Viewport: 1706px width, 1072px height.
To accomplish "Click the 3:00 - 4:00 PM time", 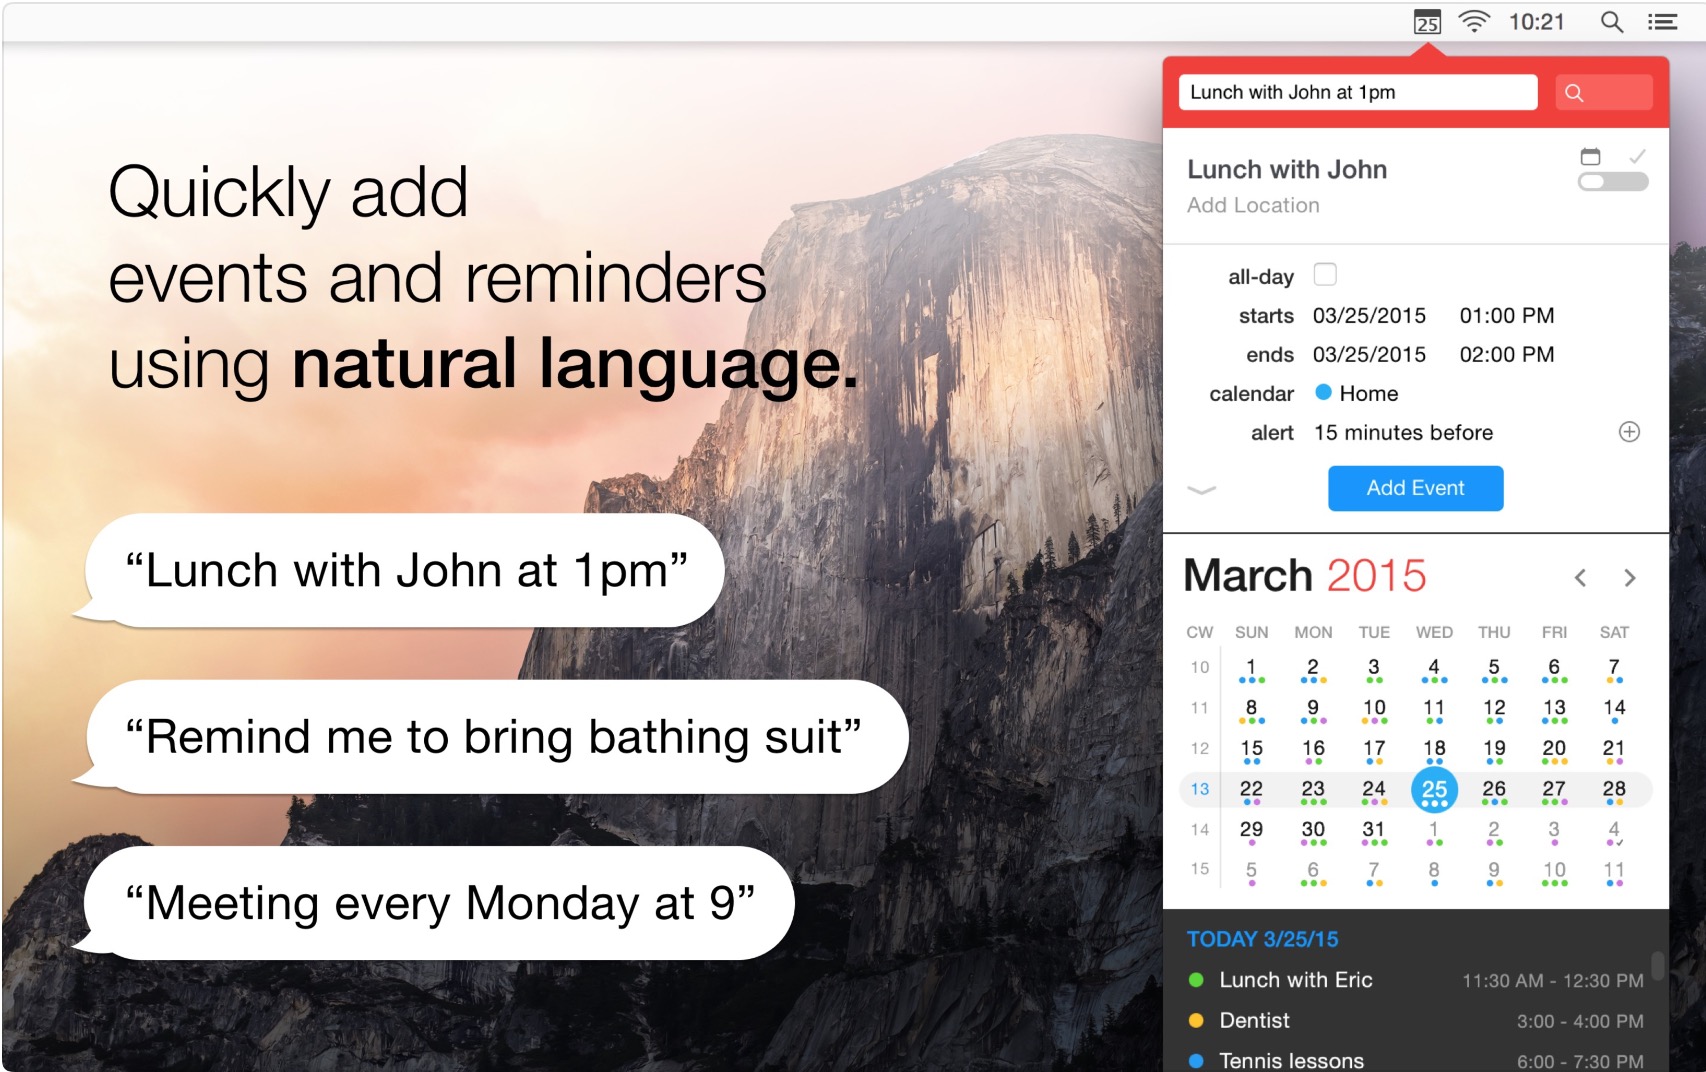I will [x=1580, y=1022].
